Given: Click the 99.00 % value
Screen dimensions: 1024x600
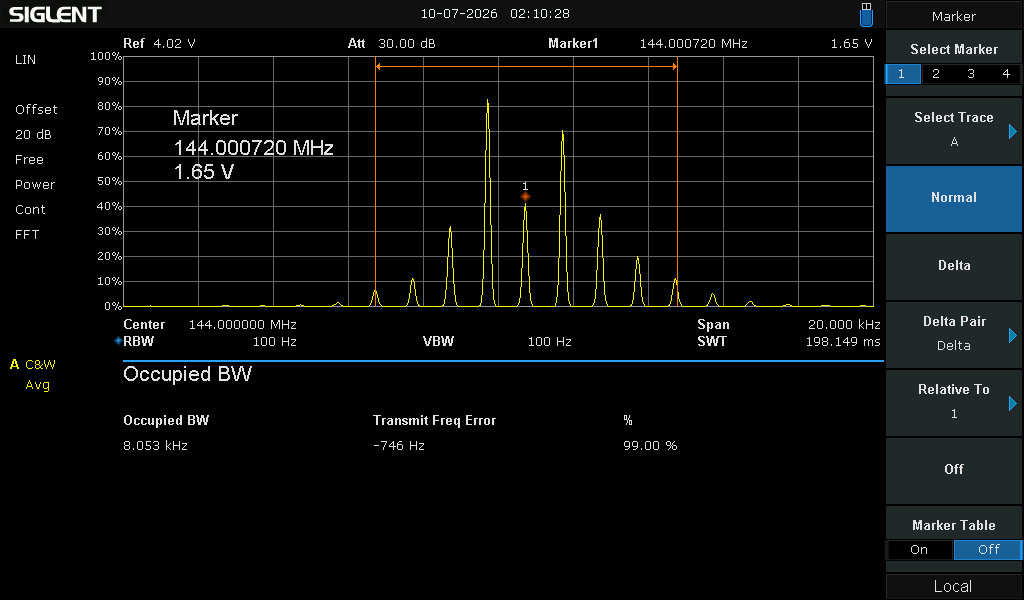Looking at the screenshot, I should point(650,446).
